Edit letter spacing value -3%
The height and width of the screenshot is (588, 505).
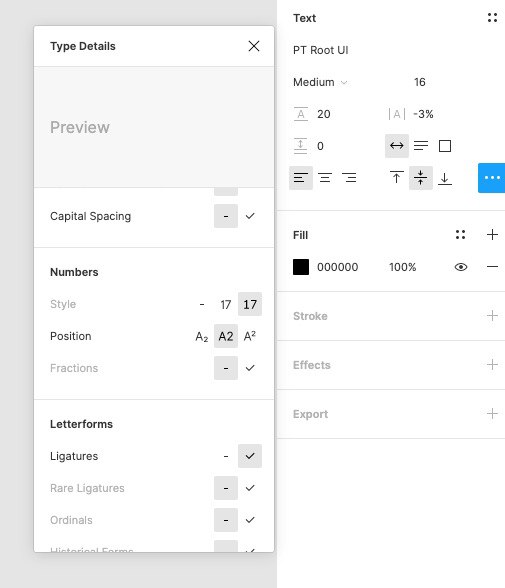pos(423,114)
